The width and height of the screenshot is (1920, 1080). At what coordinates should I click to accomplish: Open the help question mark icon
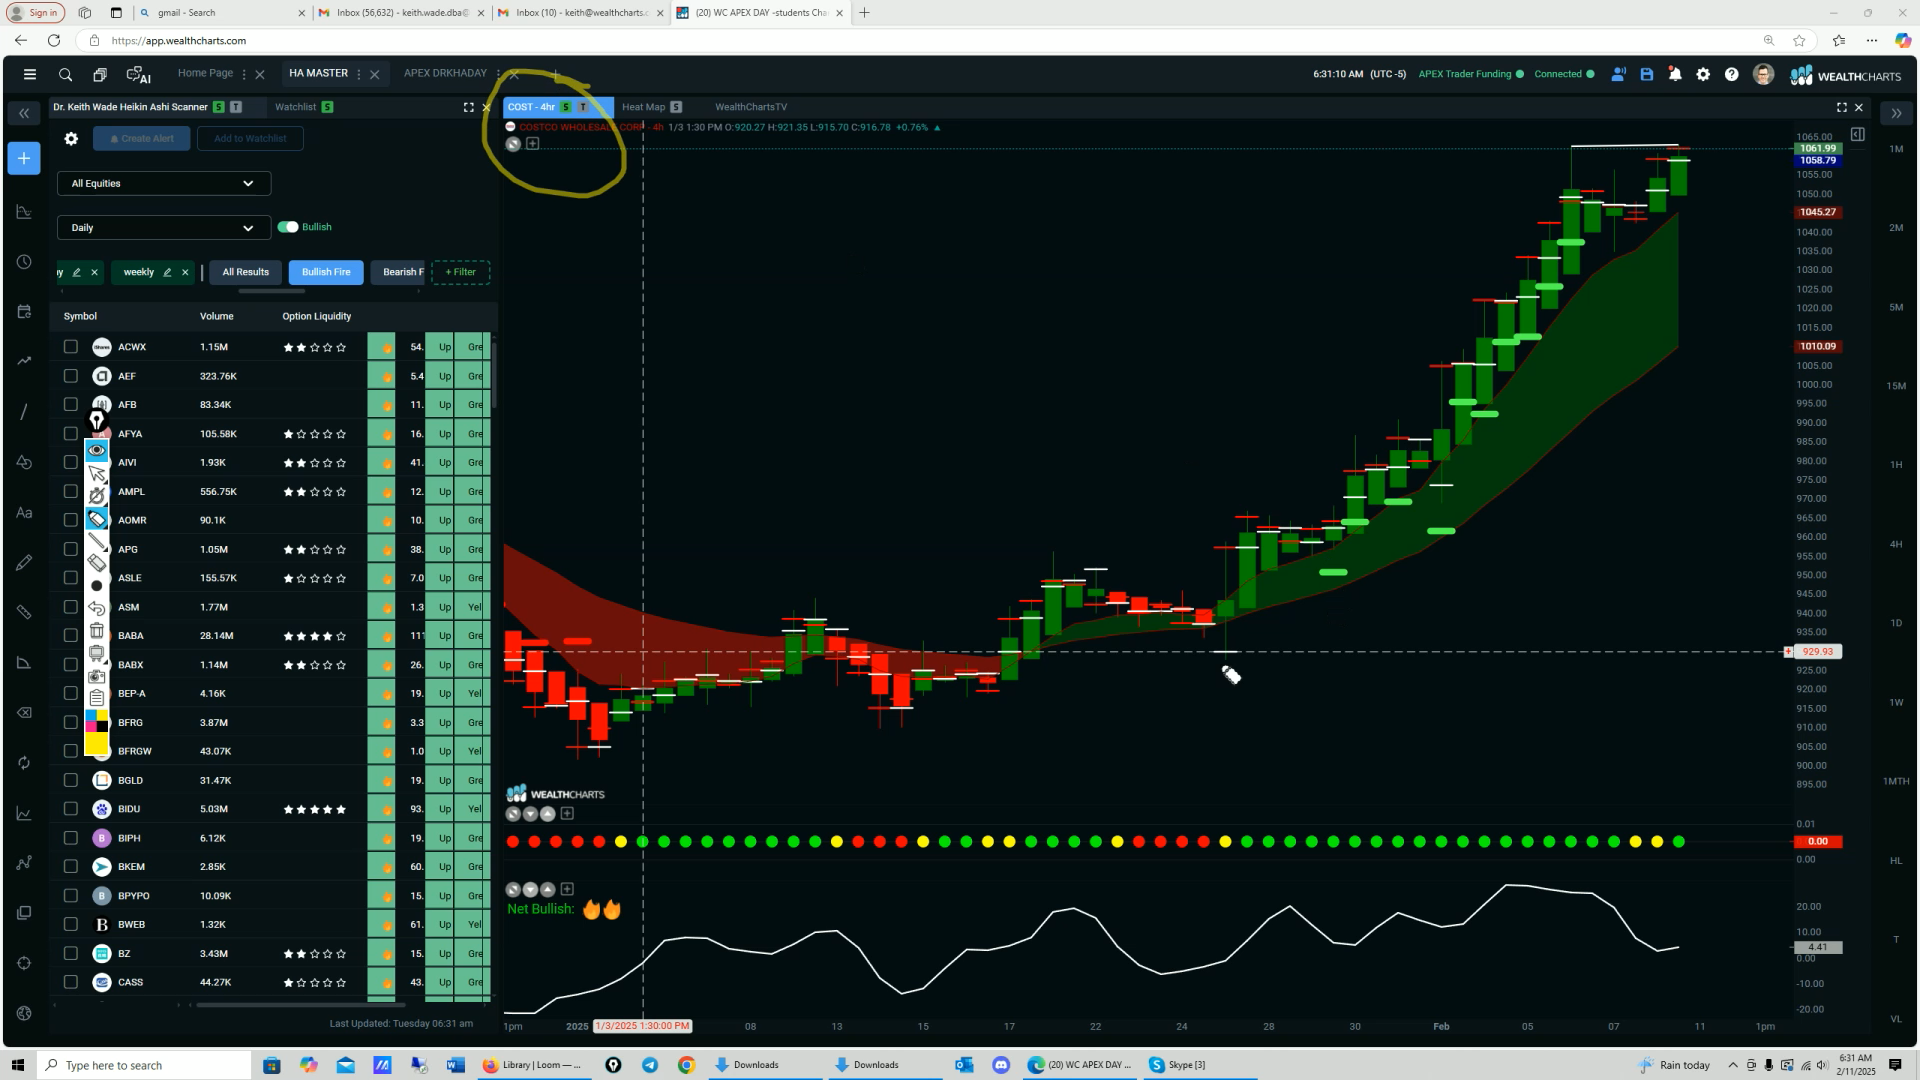click(x=1731, y=74)
